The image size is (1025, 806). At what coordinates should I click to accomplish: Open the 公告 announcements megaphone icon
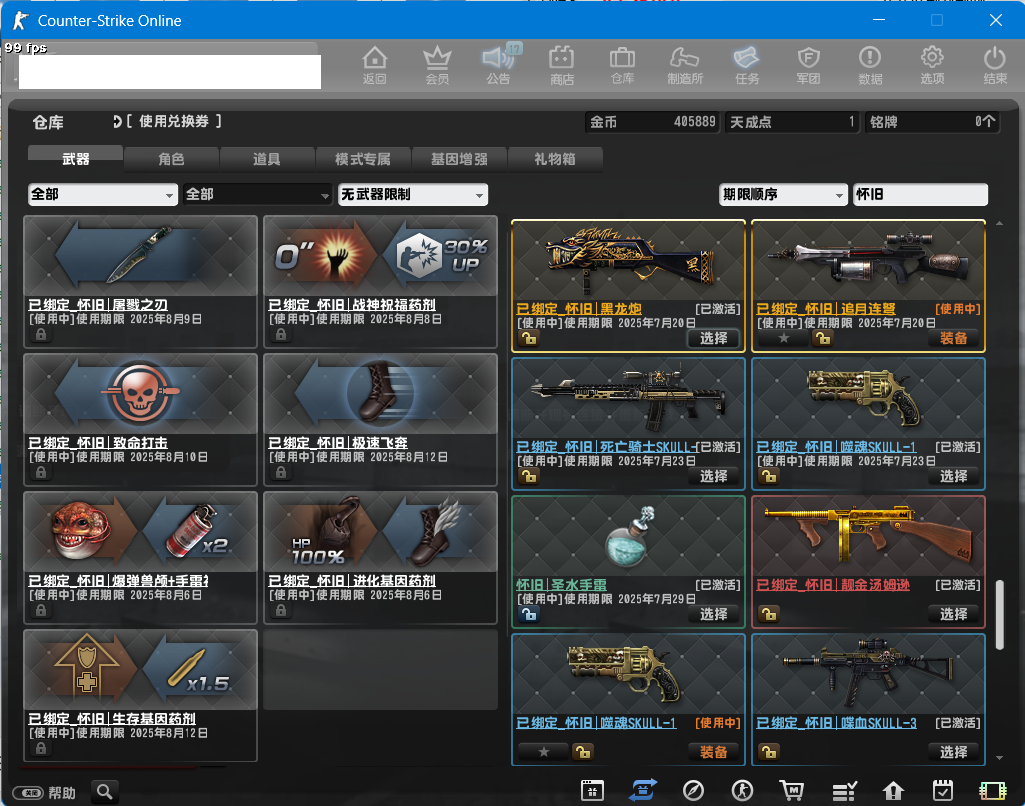[499, 65]
